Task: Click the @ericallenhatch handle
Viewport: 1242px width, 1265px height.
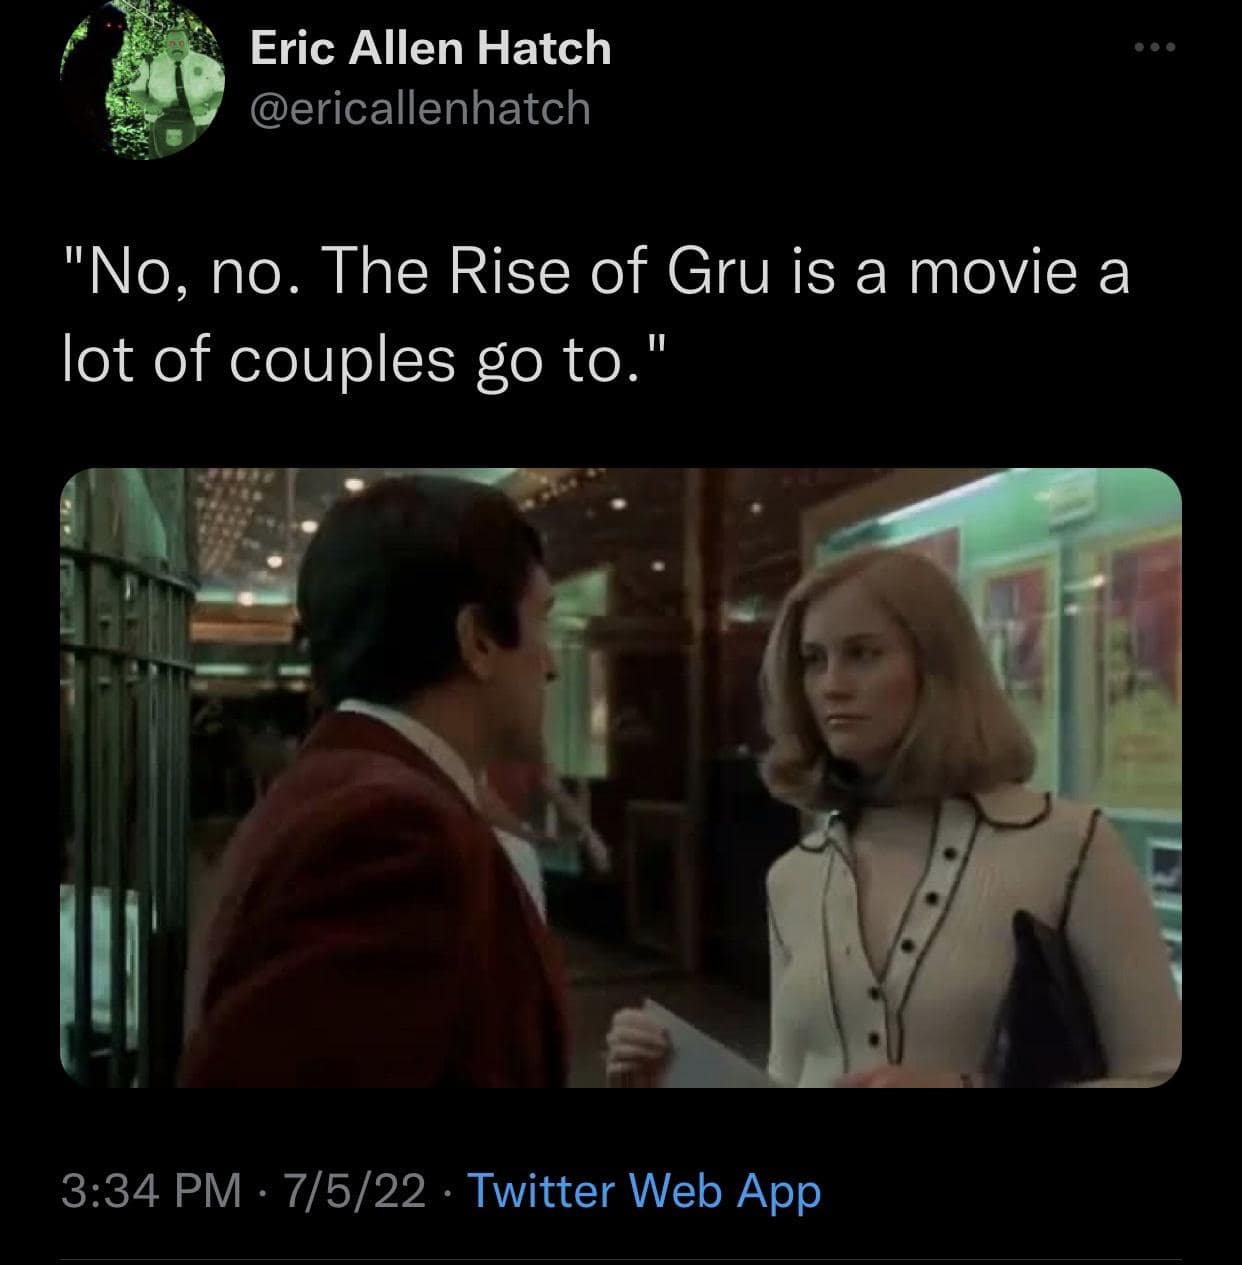Action: (420, 108)
